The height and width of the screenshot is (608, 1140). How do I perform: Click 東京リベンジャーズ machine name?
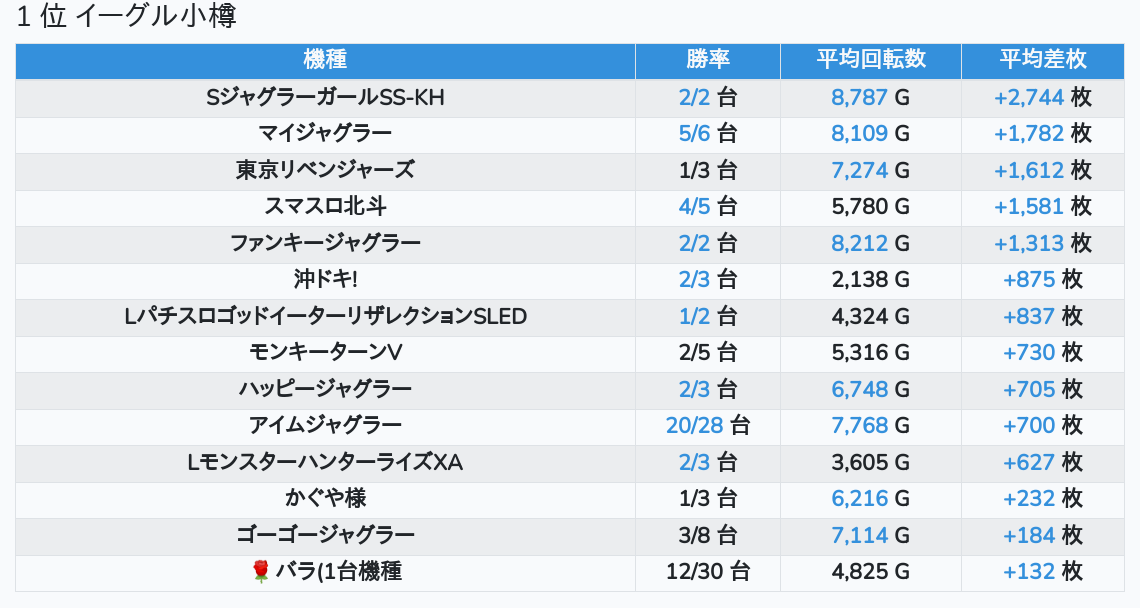pyautogui.click(x=325, y=170)
